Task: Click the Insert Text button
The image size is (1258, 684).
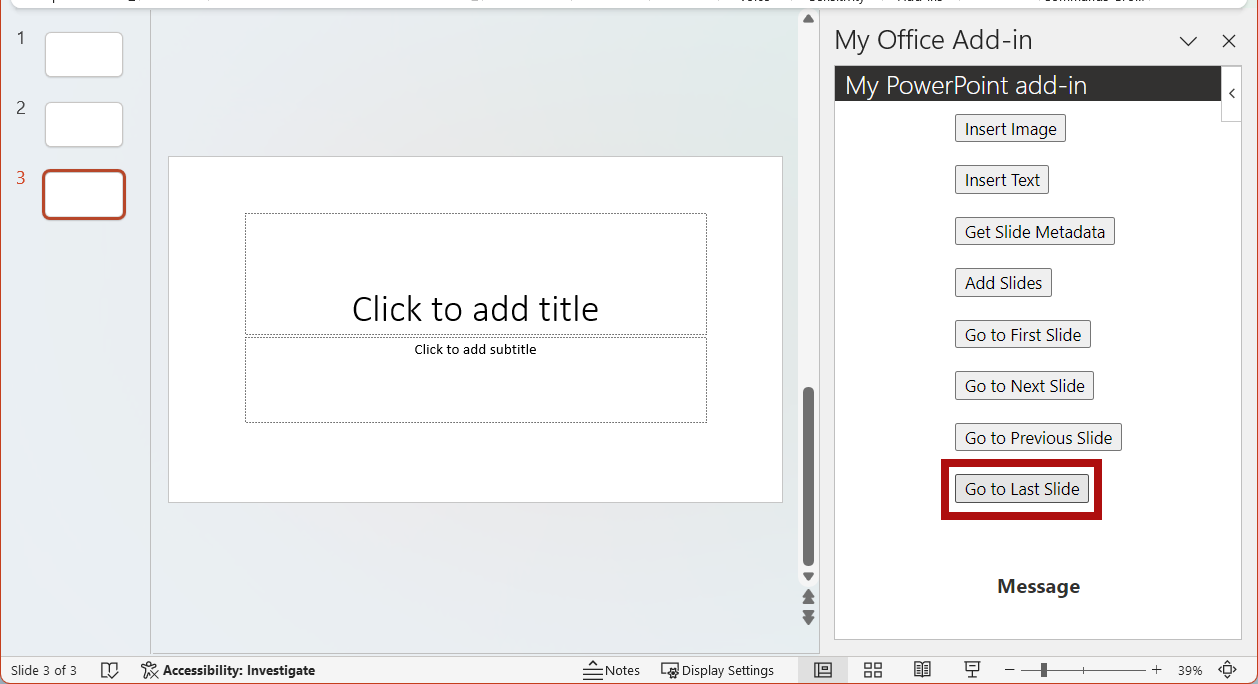Action: click(x=1001, y=179)
